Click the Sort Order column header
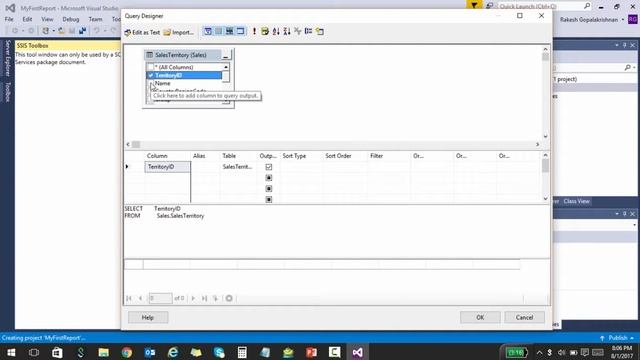640x360 pixels. point(338,156)
